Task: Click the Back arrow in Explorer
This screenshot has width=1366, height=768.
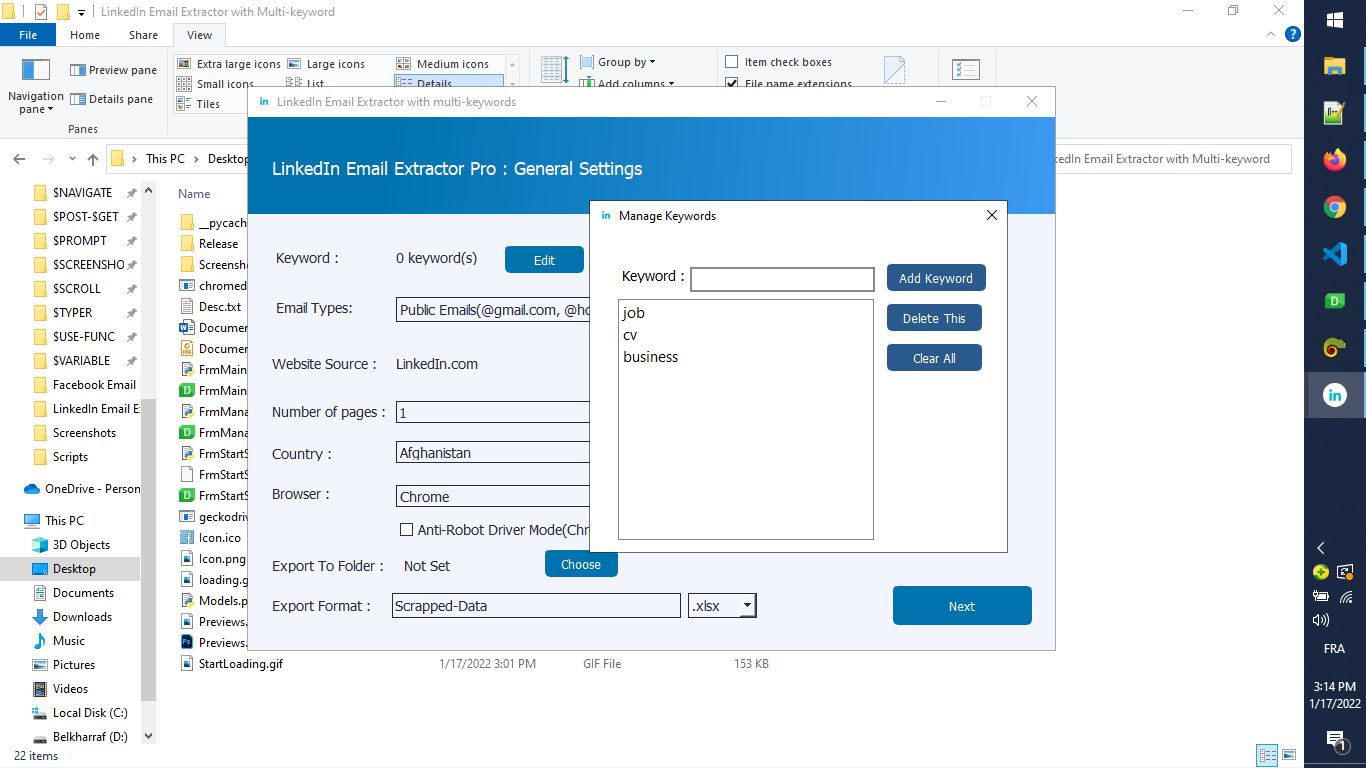Action: 18,158
